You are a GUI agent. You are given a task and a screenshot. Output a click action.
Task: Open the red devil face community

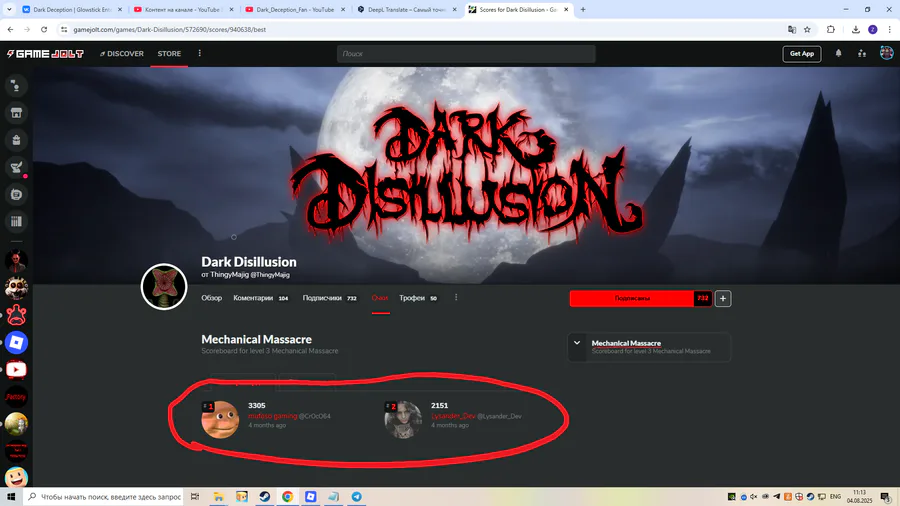(x=16, y=261)
